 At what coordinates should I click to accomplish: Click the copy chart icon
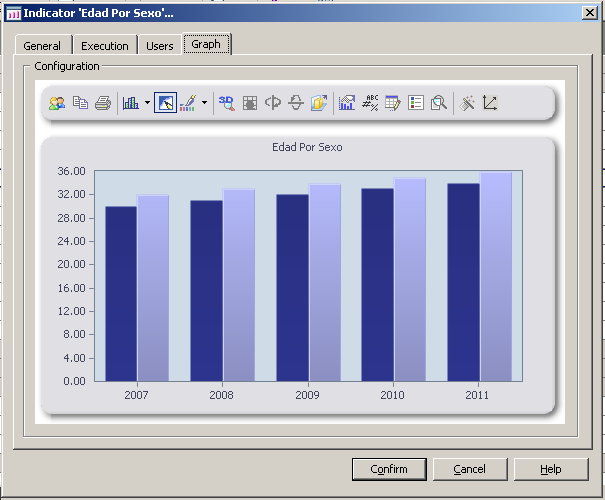(x=80, y=103)
